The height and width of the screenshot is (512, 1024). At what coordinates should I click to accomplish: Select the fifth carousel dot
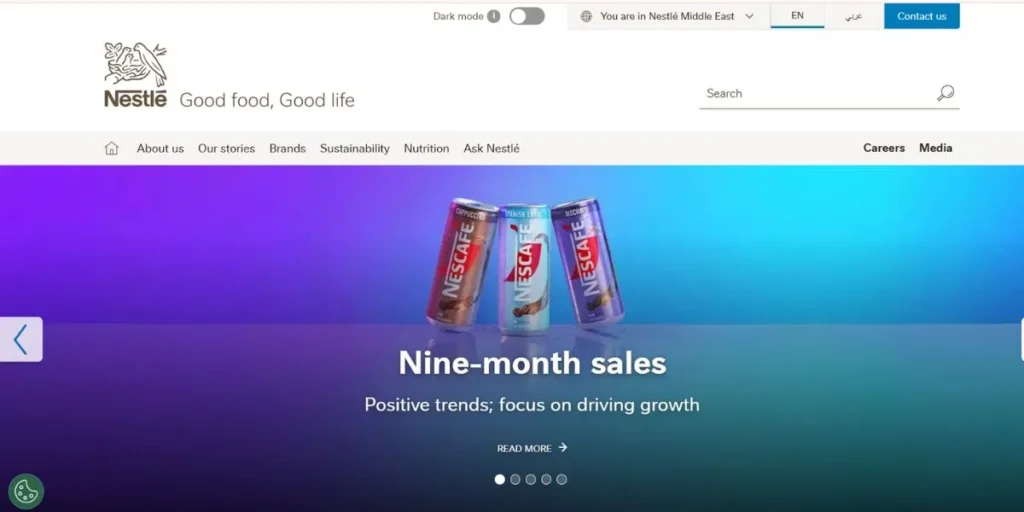[x=562, y=479]
